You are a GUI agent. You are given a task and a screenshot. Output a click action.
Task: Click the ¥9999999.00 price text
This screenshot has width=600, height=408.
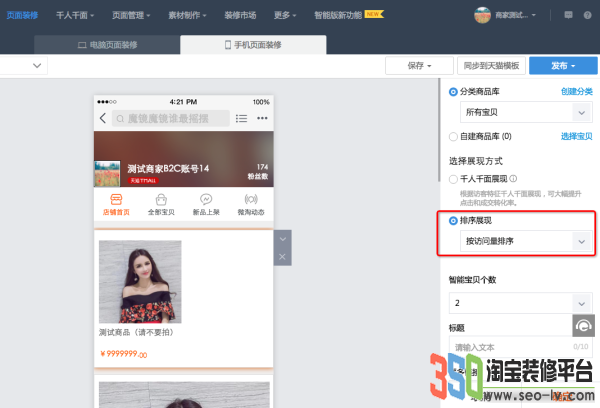(x=123, y=354)
